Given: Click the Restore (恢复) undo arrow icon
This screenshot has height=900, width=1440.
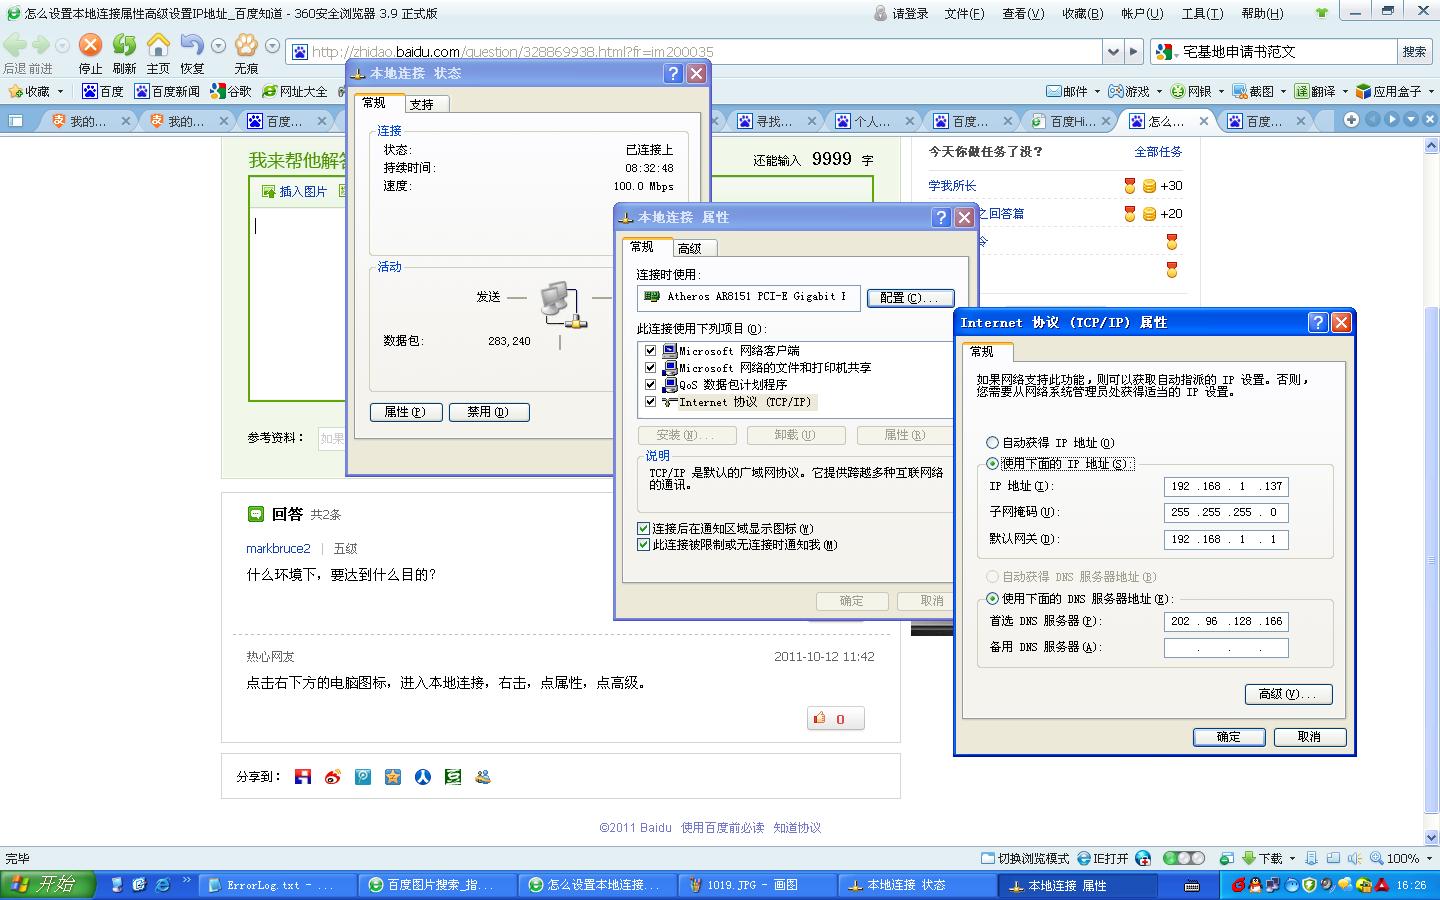Looking at the screenshot, I should tap(191, 45).
